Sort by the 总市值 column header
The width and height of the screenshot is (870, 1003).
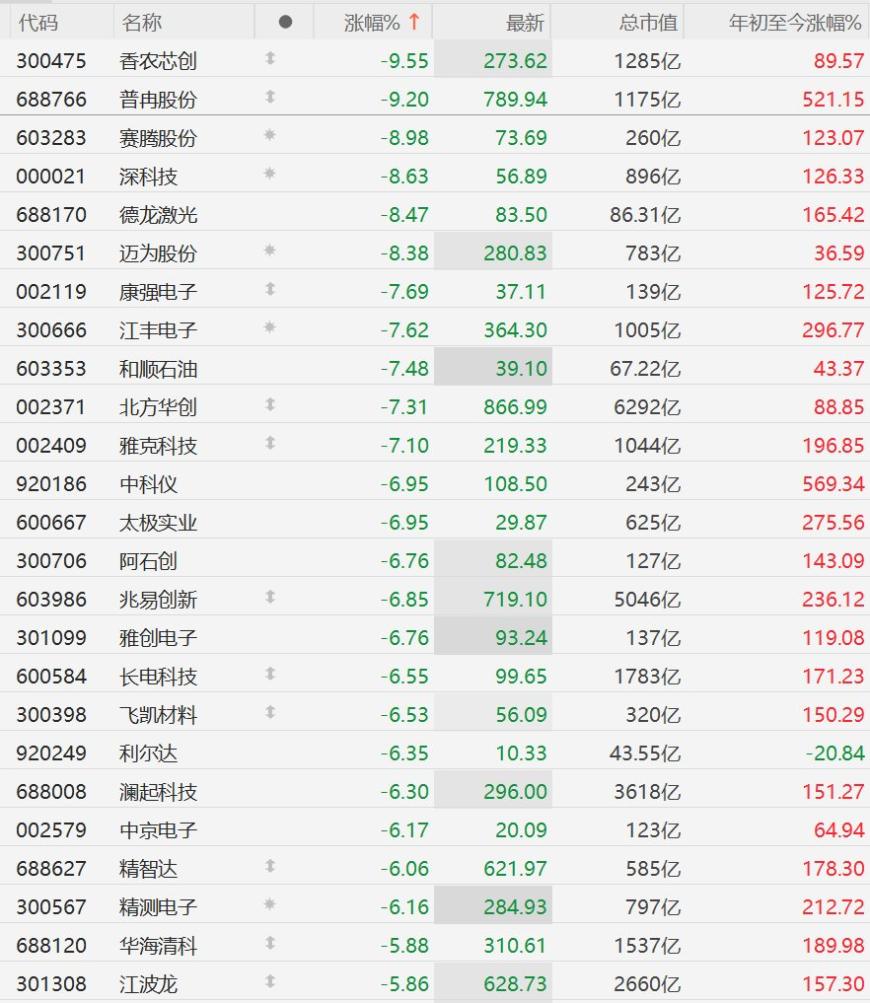[x=648, y=23]
